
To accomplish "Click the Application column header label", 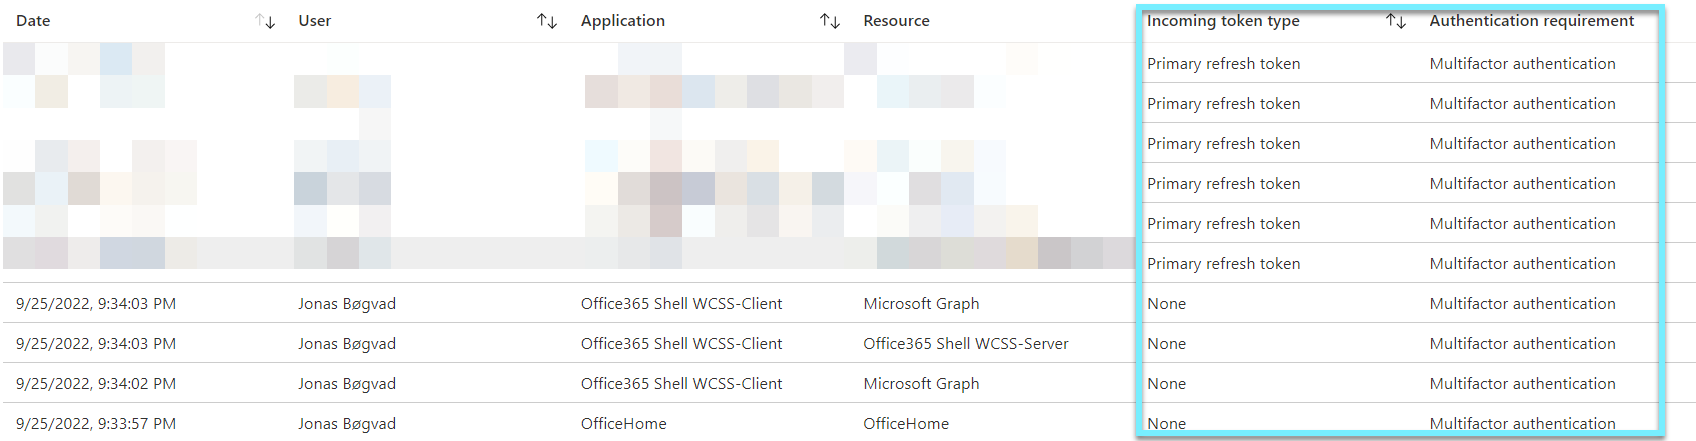I will (622, 21).
